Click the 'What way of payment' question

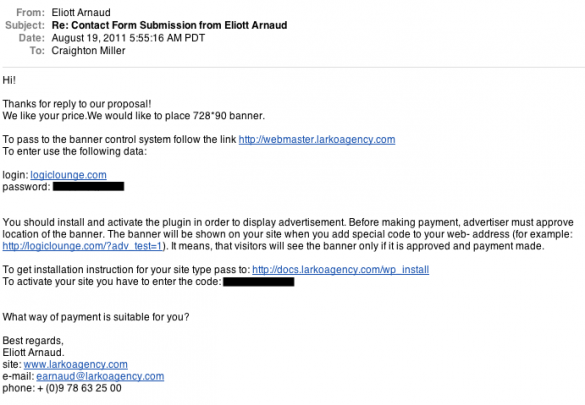(96, 317)
